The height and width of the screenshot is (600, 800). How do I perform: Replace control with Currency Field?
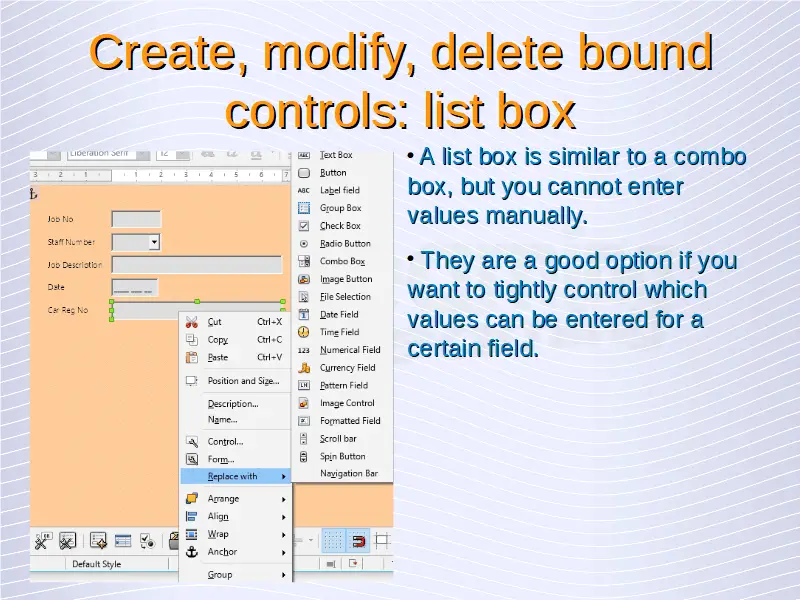click(342, 367)
